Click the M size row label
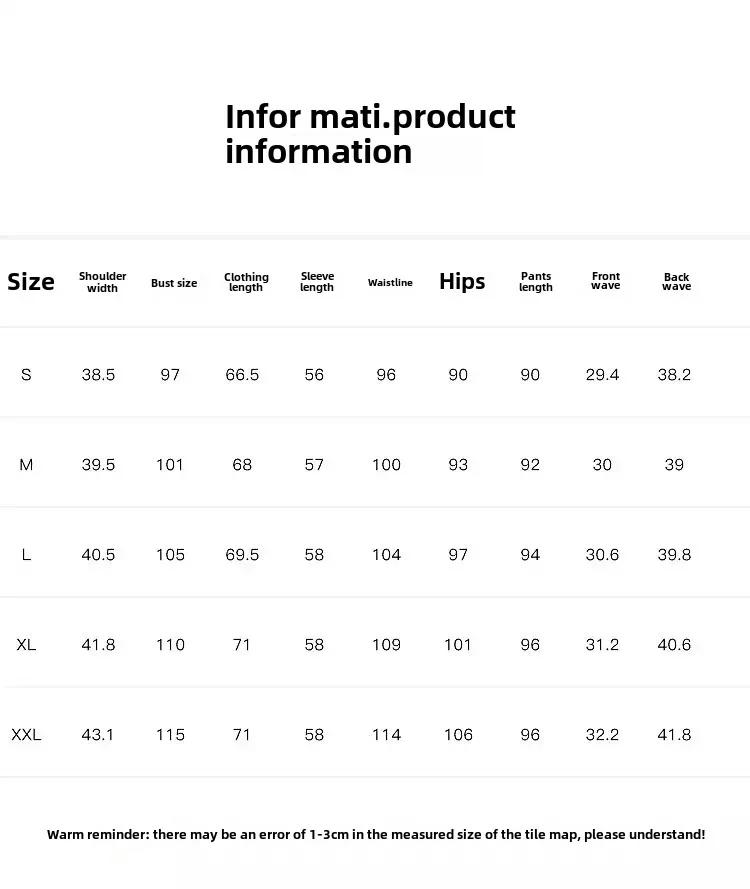 point(26,465)
